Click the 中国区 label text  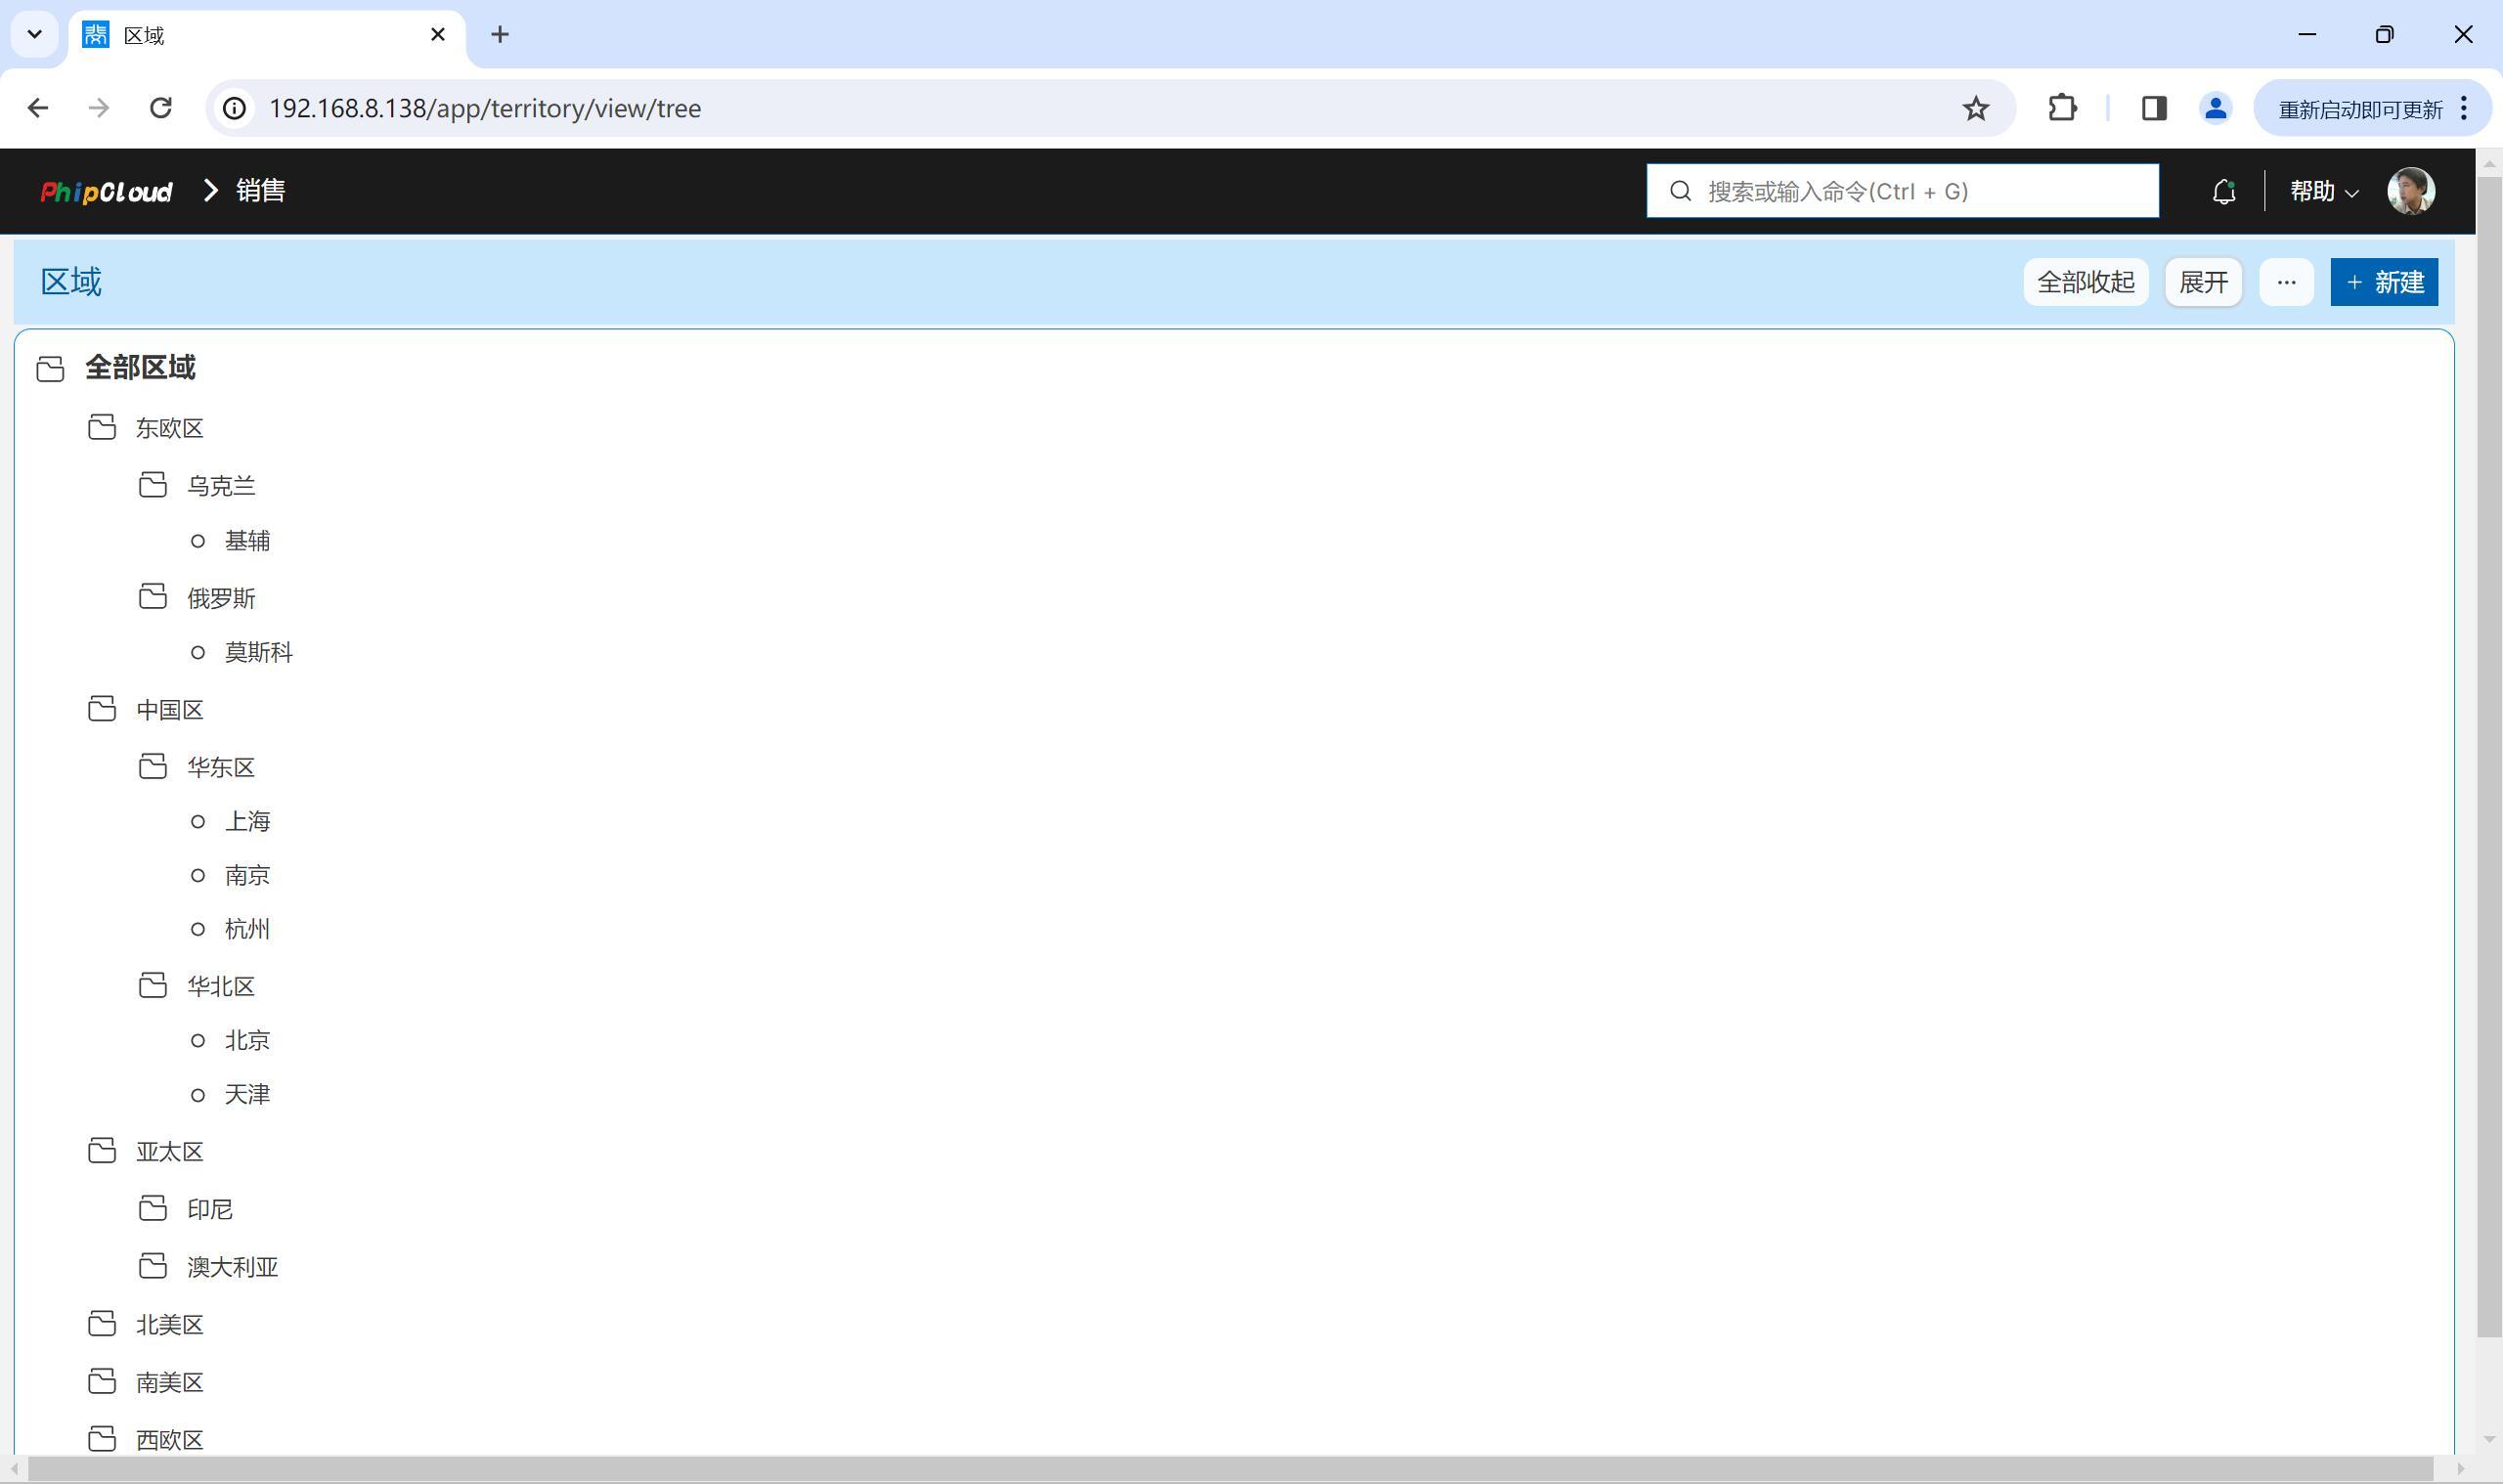point(170,711)
